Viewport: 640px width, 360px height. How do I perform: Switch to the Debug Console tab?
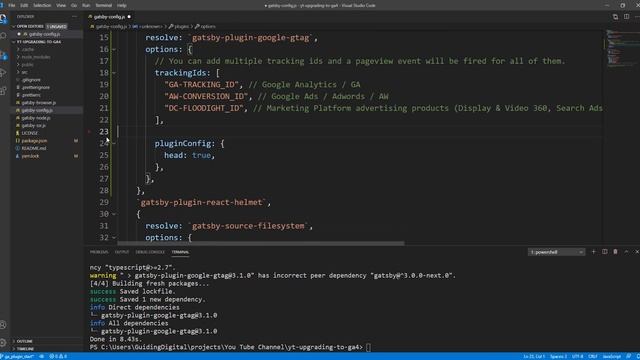click(x=150, y=252)
